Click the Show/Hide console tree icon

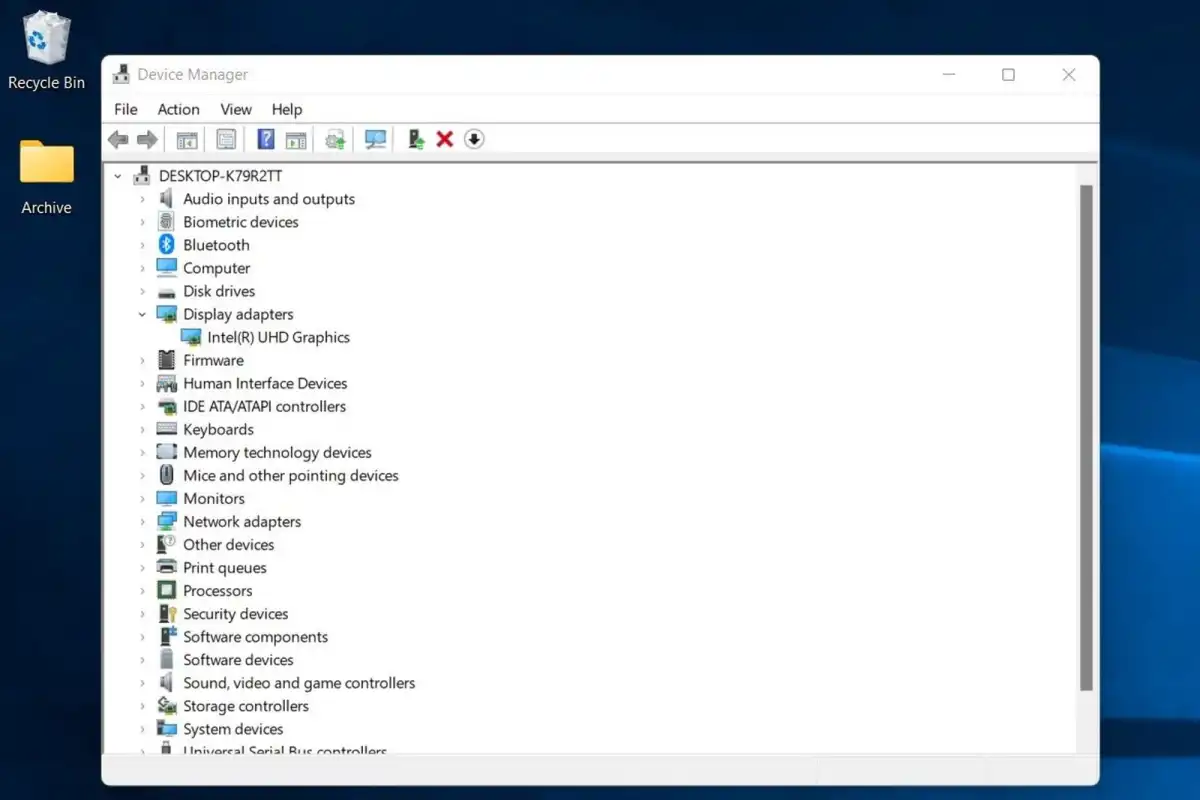point(186,139)
